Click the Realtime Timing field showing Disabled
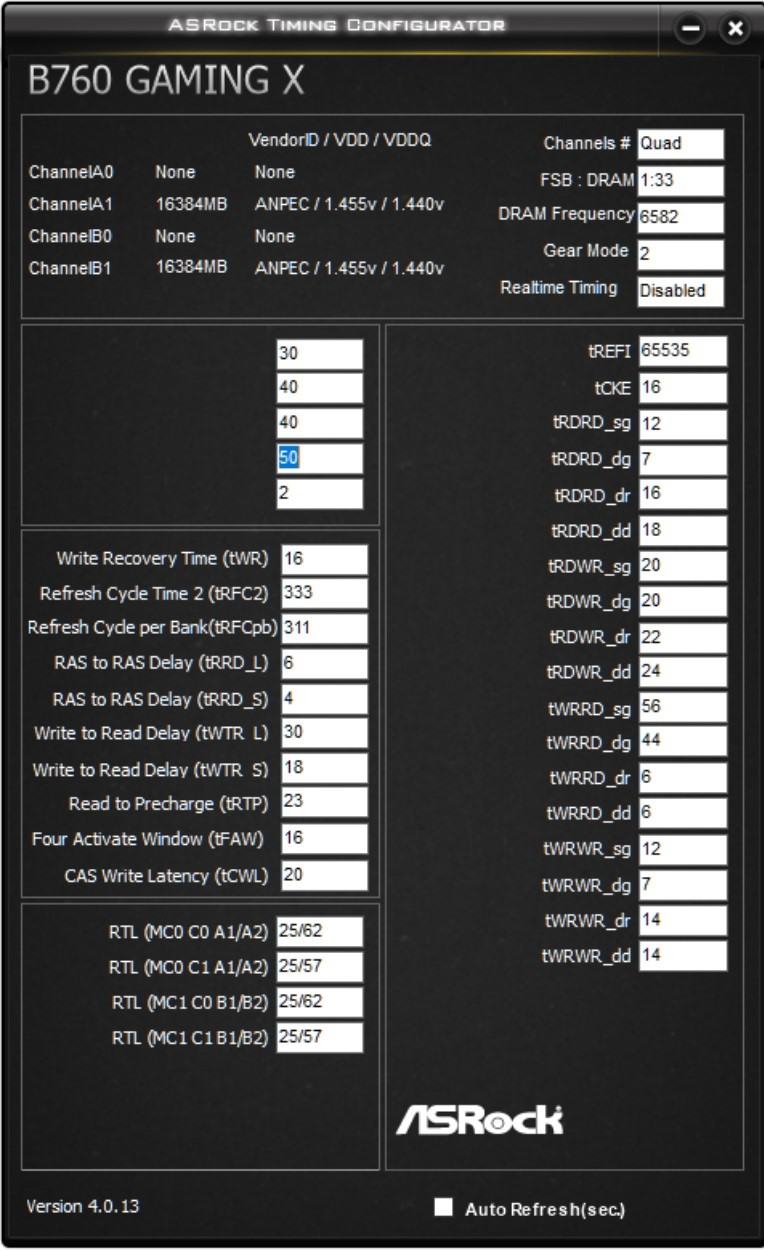The width and height of the screenshot is (764, 1251). pos(680,291)
